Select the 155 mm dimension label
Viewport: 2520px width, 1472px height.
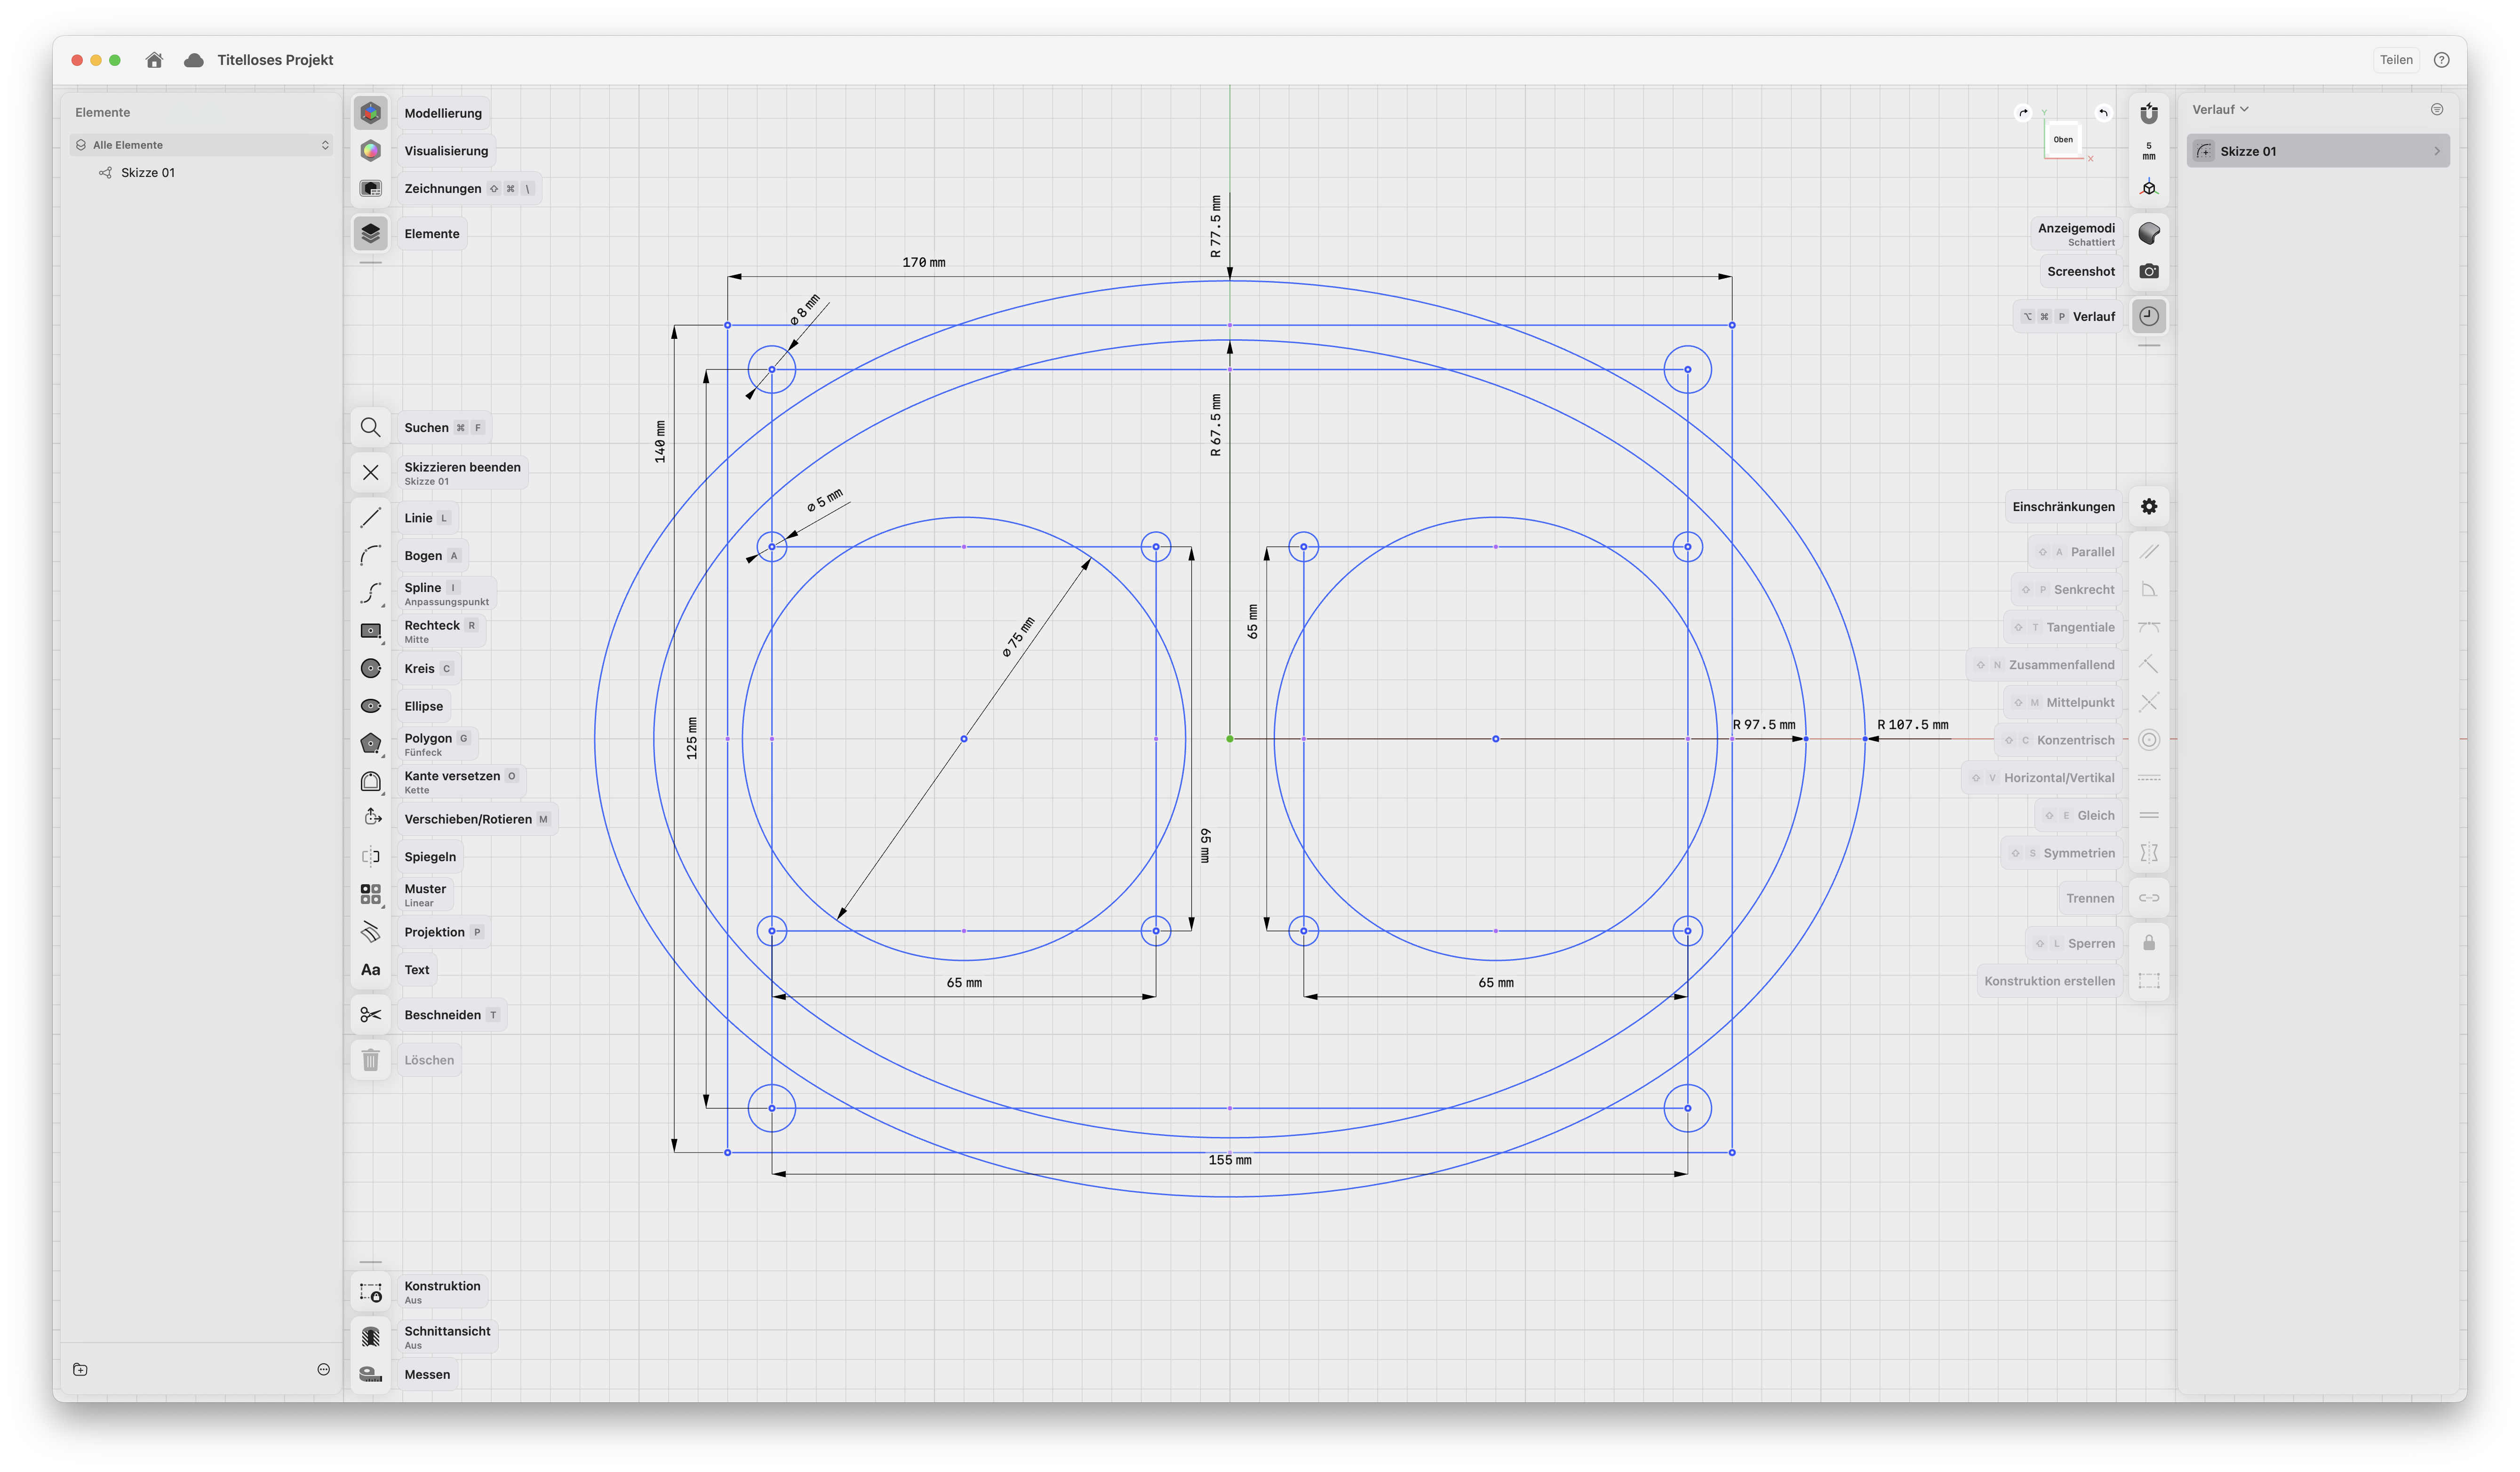click(x=1229, y=1160)
